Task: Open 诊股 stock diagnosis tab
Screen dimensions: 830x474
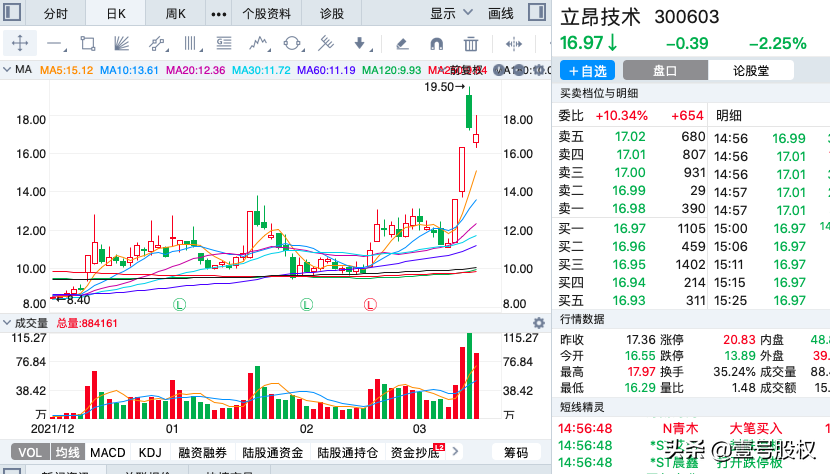Action: tap(332, 13)
